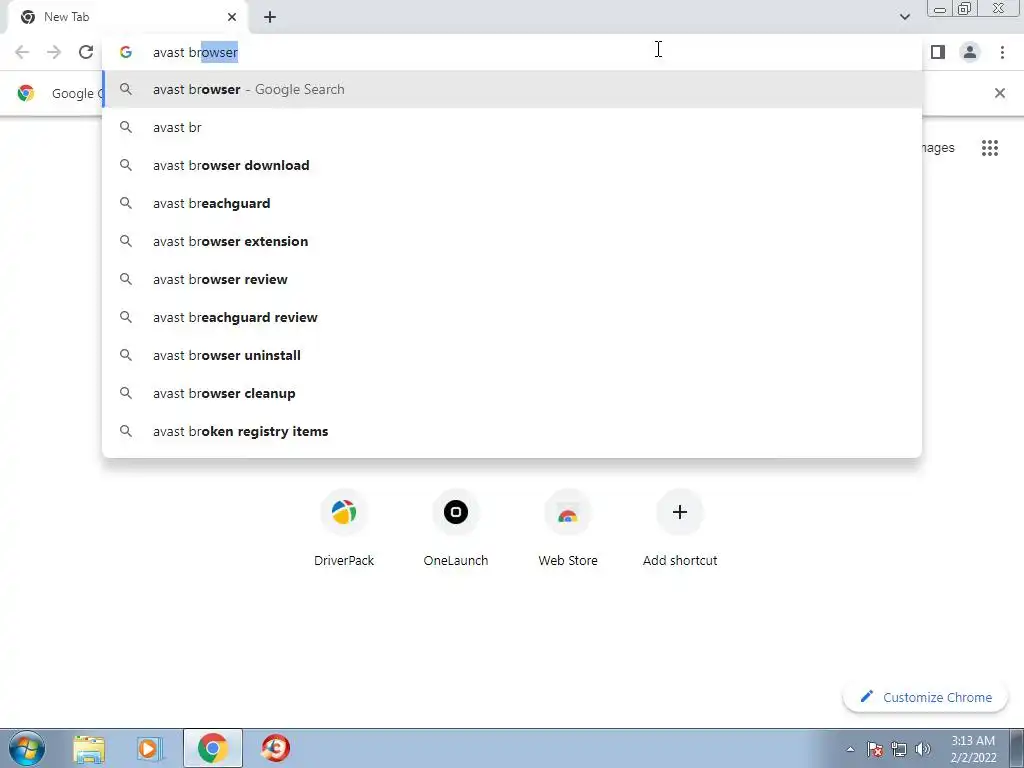Pick 'avast browser download' suggestion
The height and width of the screenshot is (768, 1024).
pyautogui.click(x=512, y=165)
